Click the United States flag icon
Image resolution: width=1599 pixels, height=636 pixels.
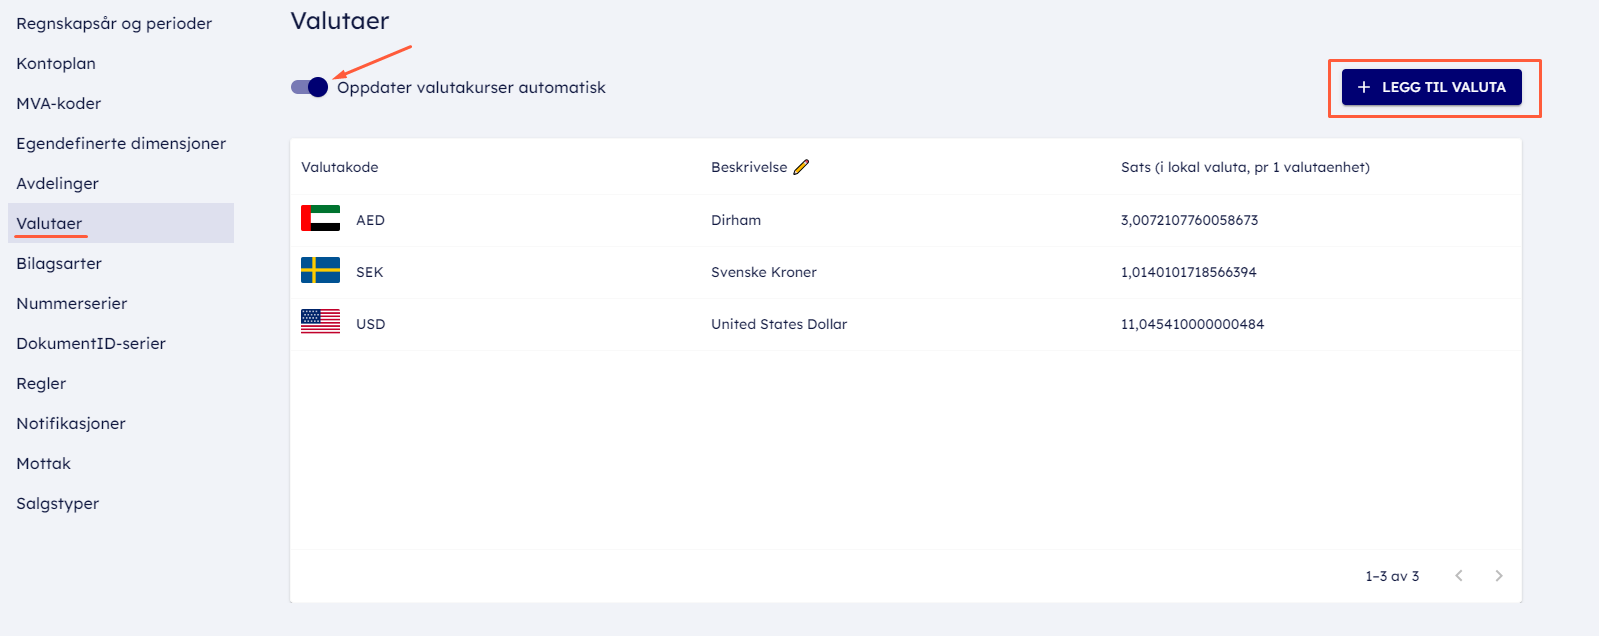(320, 322)
